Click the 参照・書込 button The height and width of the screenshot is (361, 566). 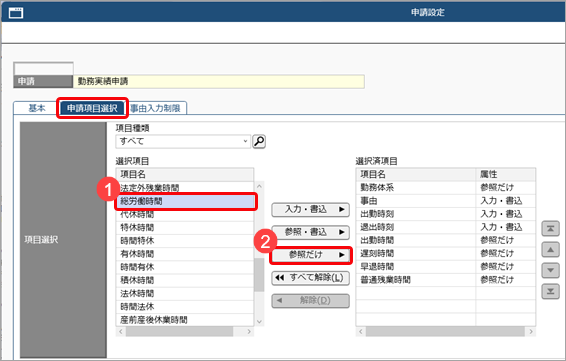(x=310, y=232)
